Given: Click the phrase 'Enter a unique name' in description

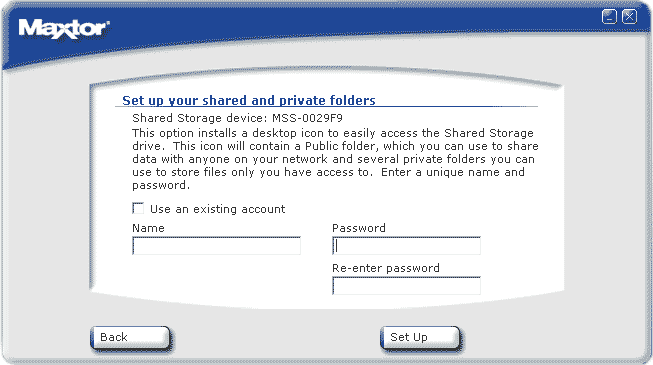Looking at the screenshot, I should (x=440, y=172).
